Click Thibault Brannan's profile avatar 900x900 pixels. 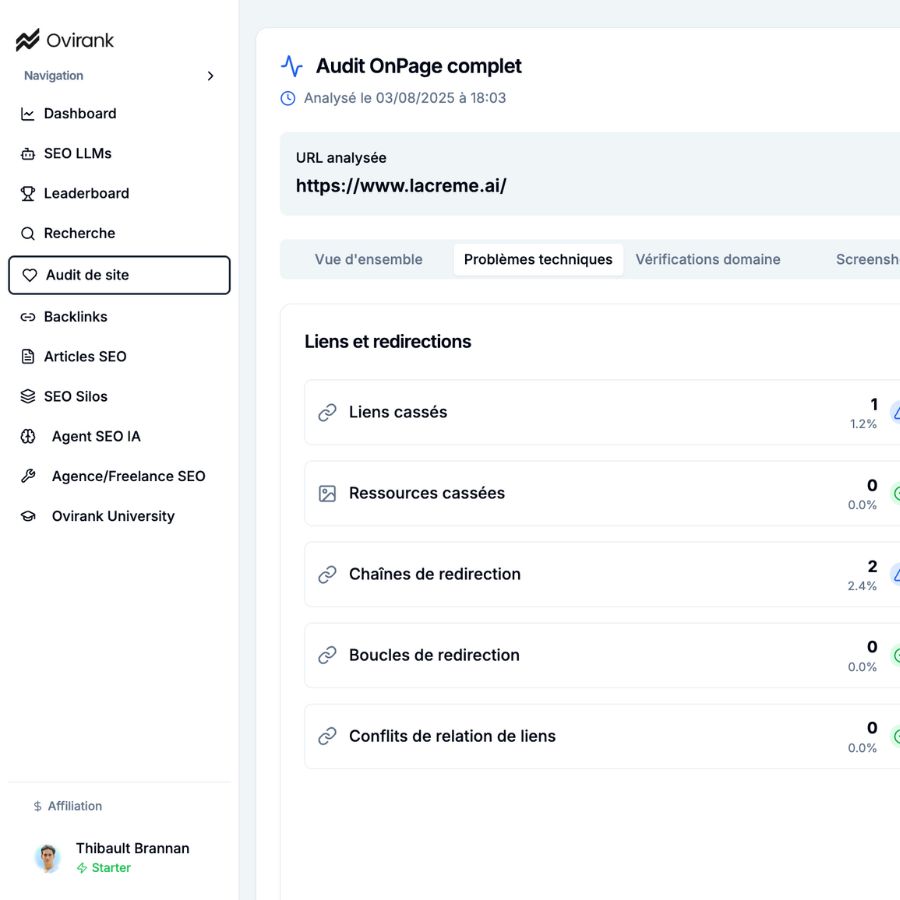(x=48, y=858)
